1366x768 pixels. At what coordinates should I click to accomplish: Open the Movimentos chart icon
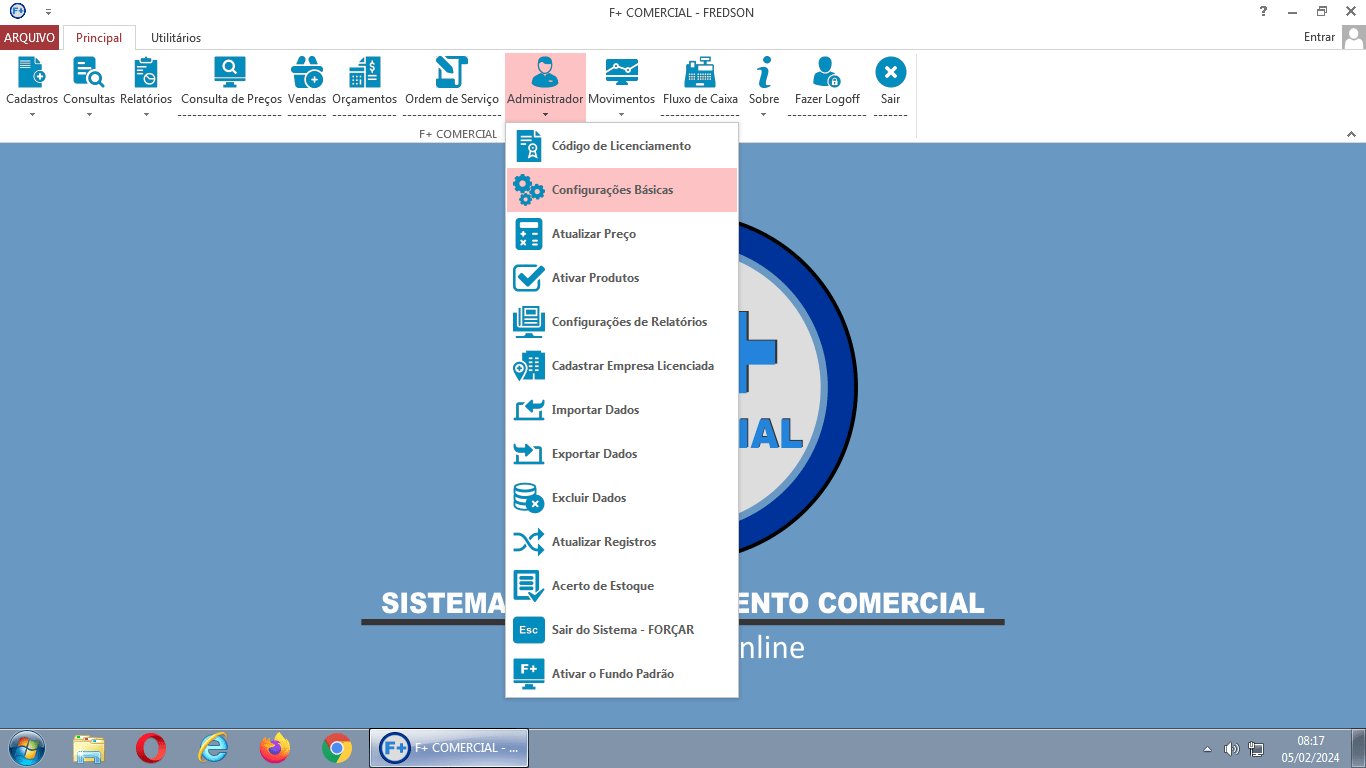[x=621, y=72]
